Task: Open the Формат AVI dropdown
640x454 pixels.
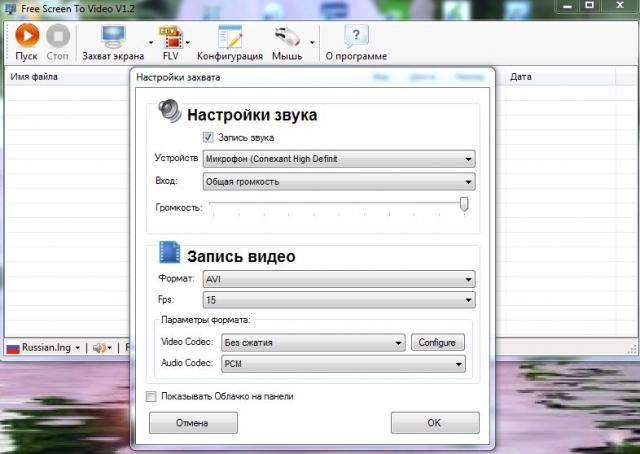Action: pyautogui.click(x=339, y=279)
